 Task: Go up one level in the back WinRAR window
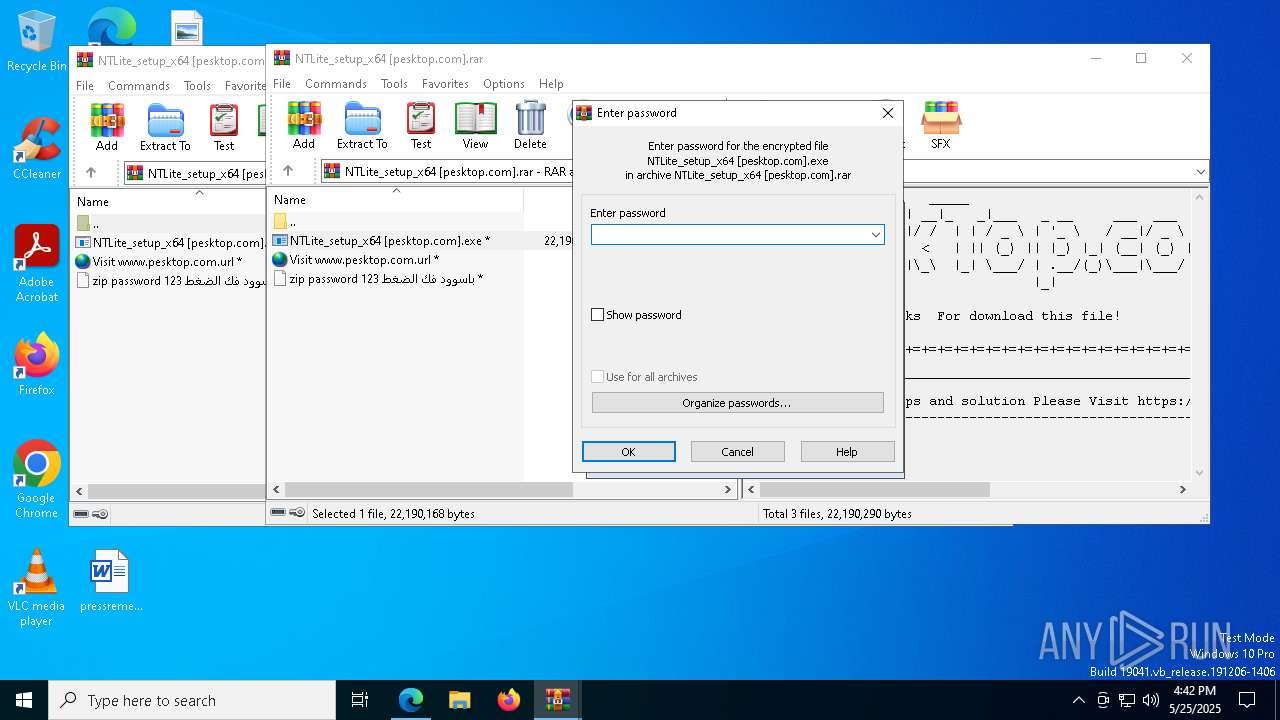click(x=91, y=173)
